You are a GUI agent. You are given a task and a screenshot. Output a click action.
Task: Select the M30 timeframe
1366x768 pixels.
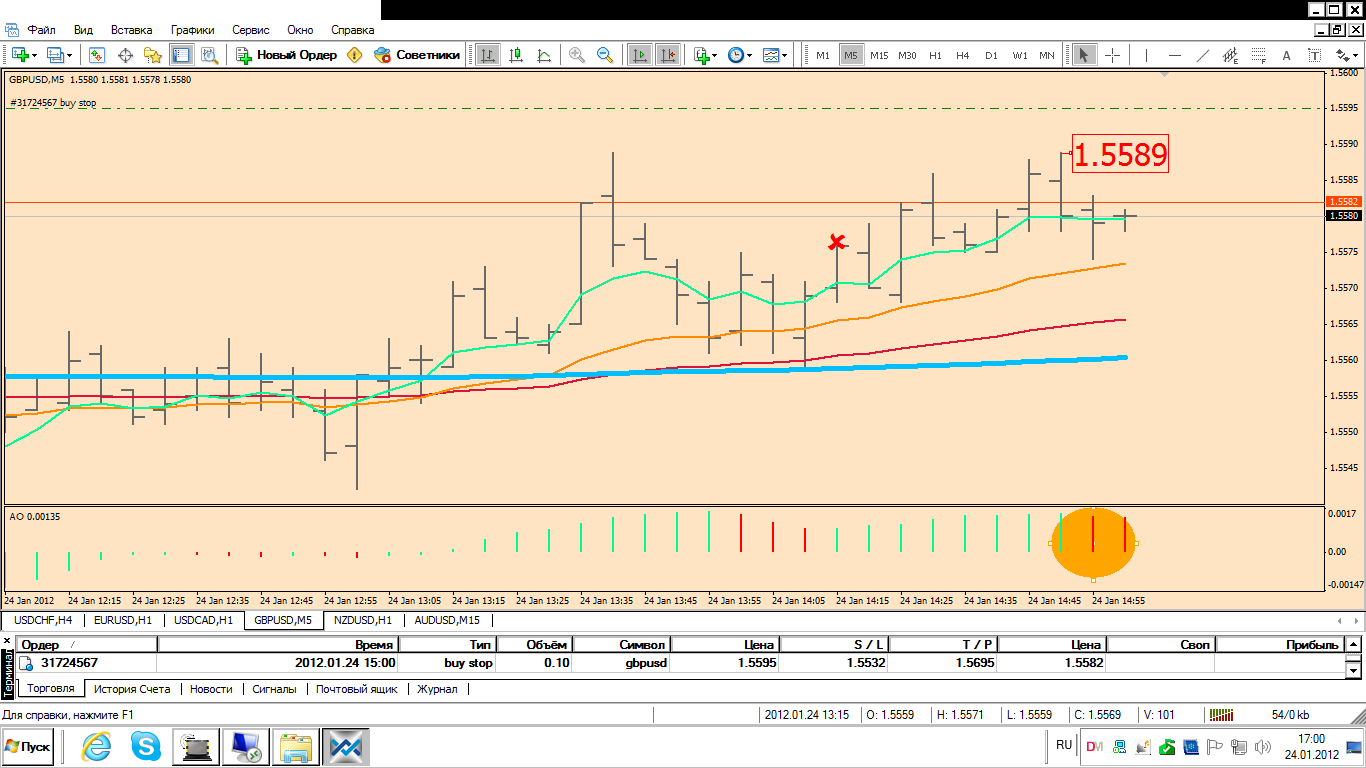(907, 55)
